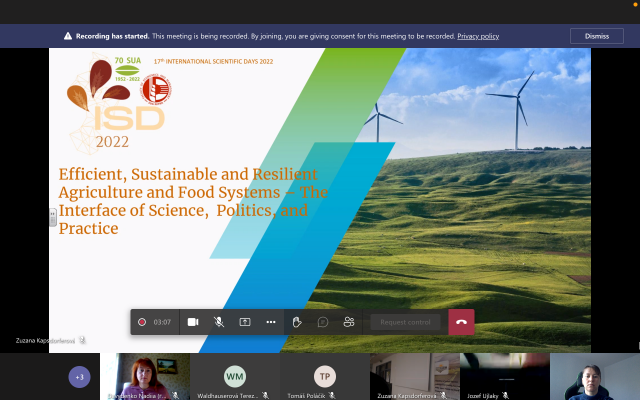Image resolution: width=640 pixels, height=400 pixels.
Task: Raise your hand in the meeting
Action: tap(297, 322)
